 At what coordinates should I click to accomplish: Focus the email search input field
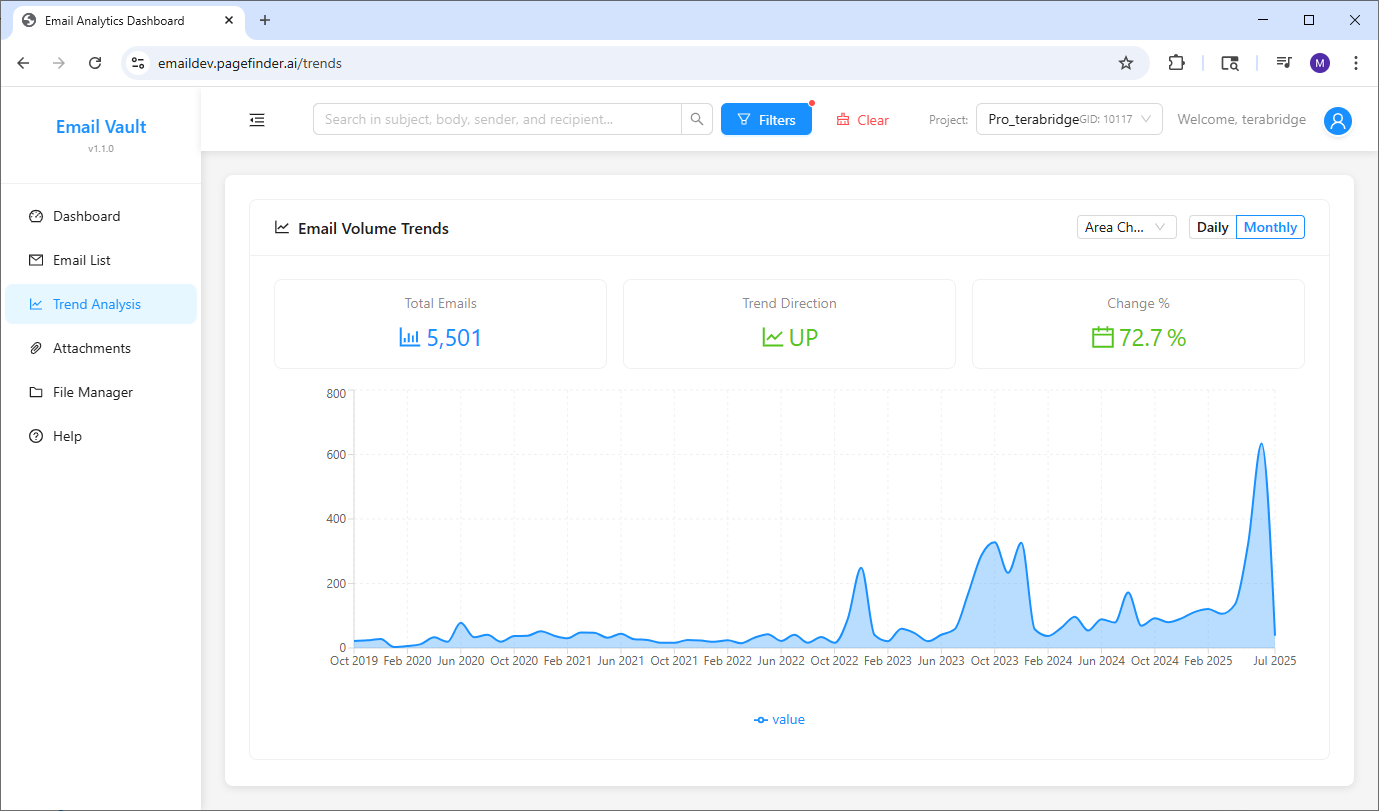[x=497, y=119]
